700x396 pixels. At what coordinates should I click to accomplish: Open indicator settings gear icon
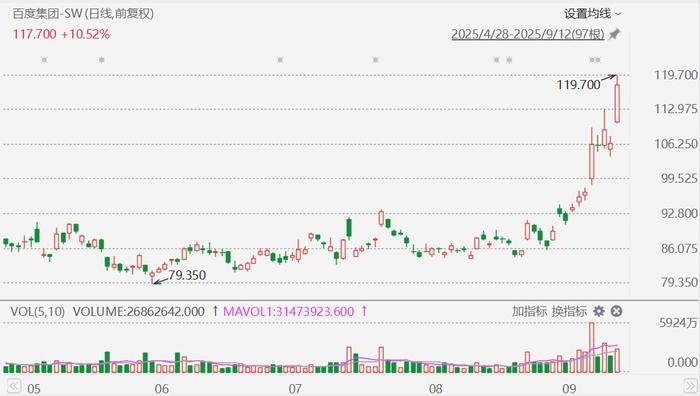[x=599, y=311]
